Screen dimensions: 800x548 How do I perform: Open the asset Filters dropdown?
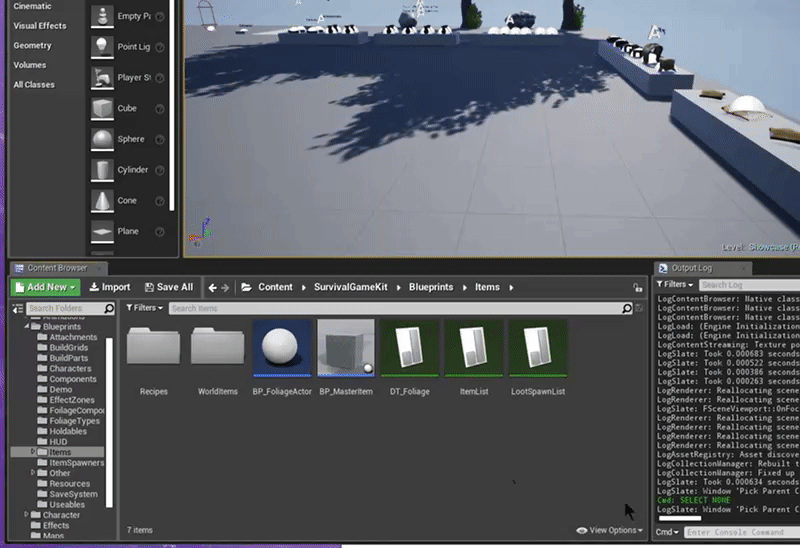(x=144, y=308)
